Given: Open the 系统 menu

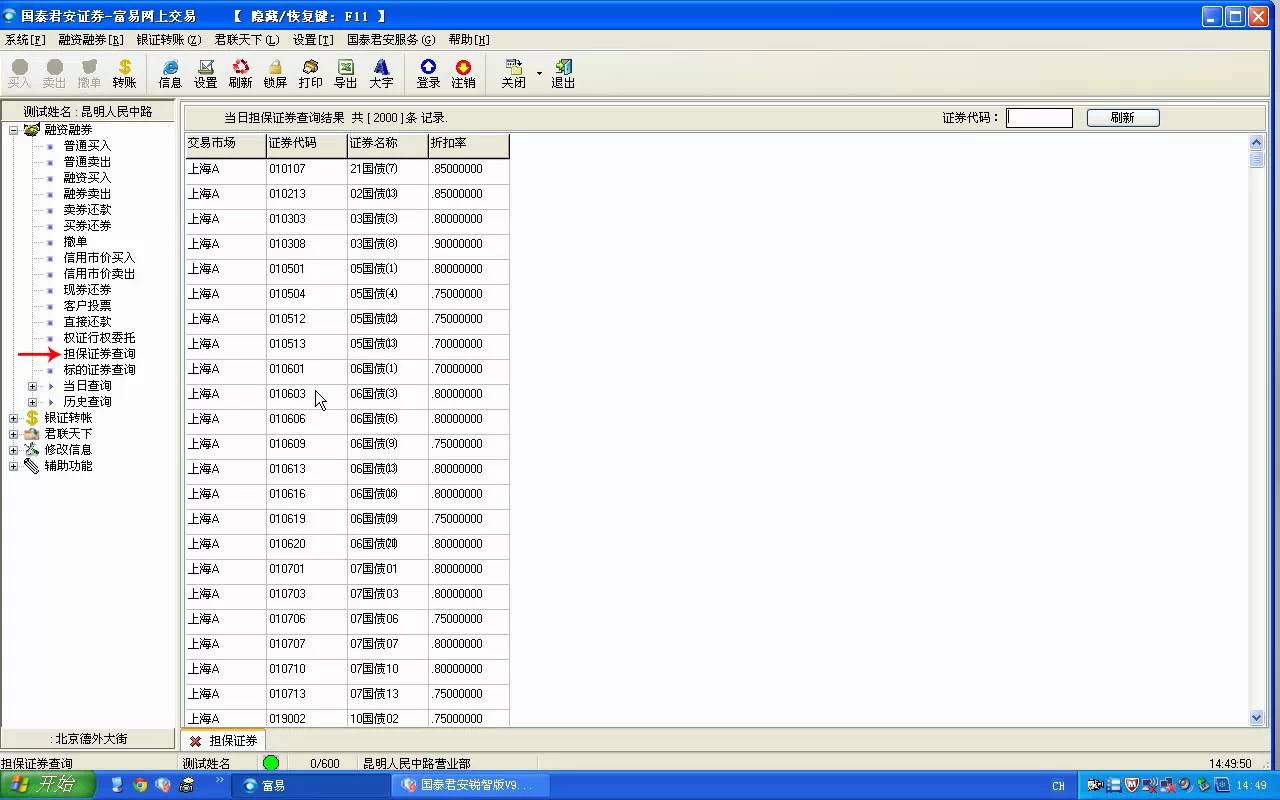Looking at the screenshot, I should pyautogui.click(x=25, y=40).
